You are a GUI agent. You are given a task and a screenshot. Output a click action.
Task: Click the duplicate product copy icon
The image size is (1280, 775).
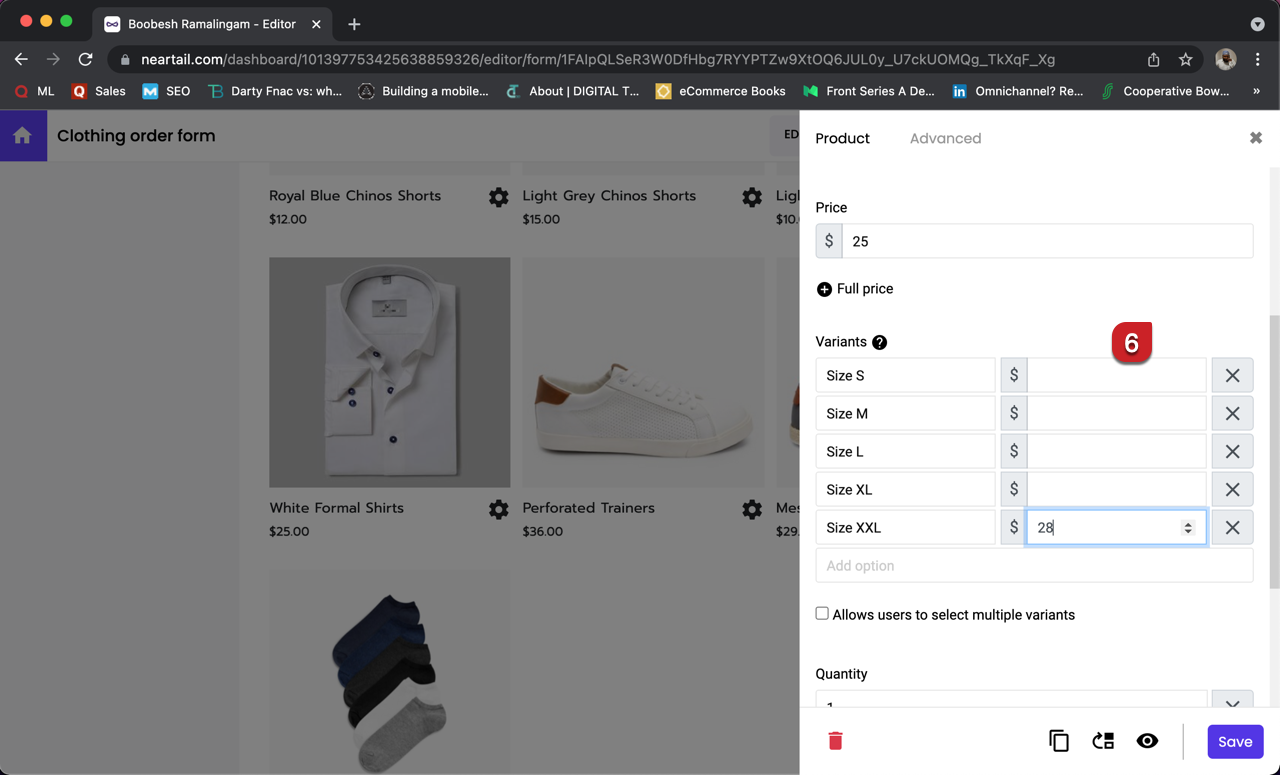pos(1058,741)
